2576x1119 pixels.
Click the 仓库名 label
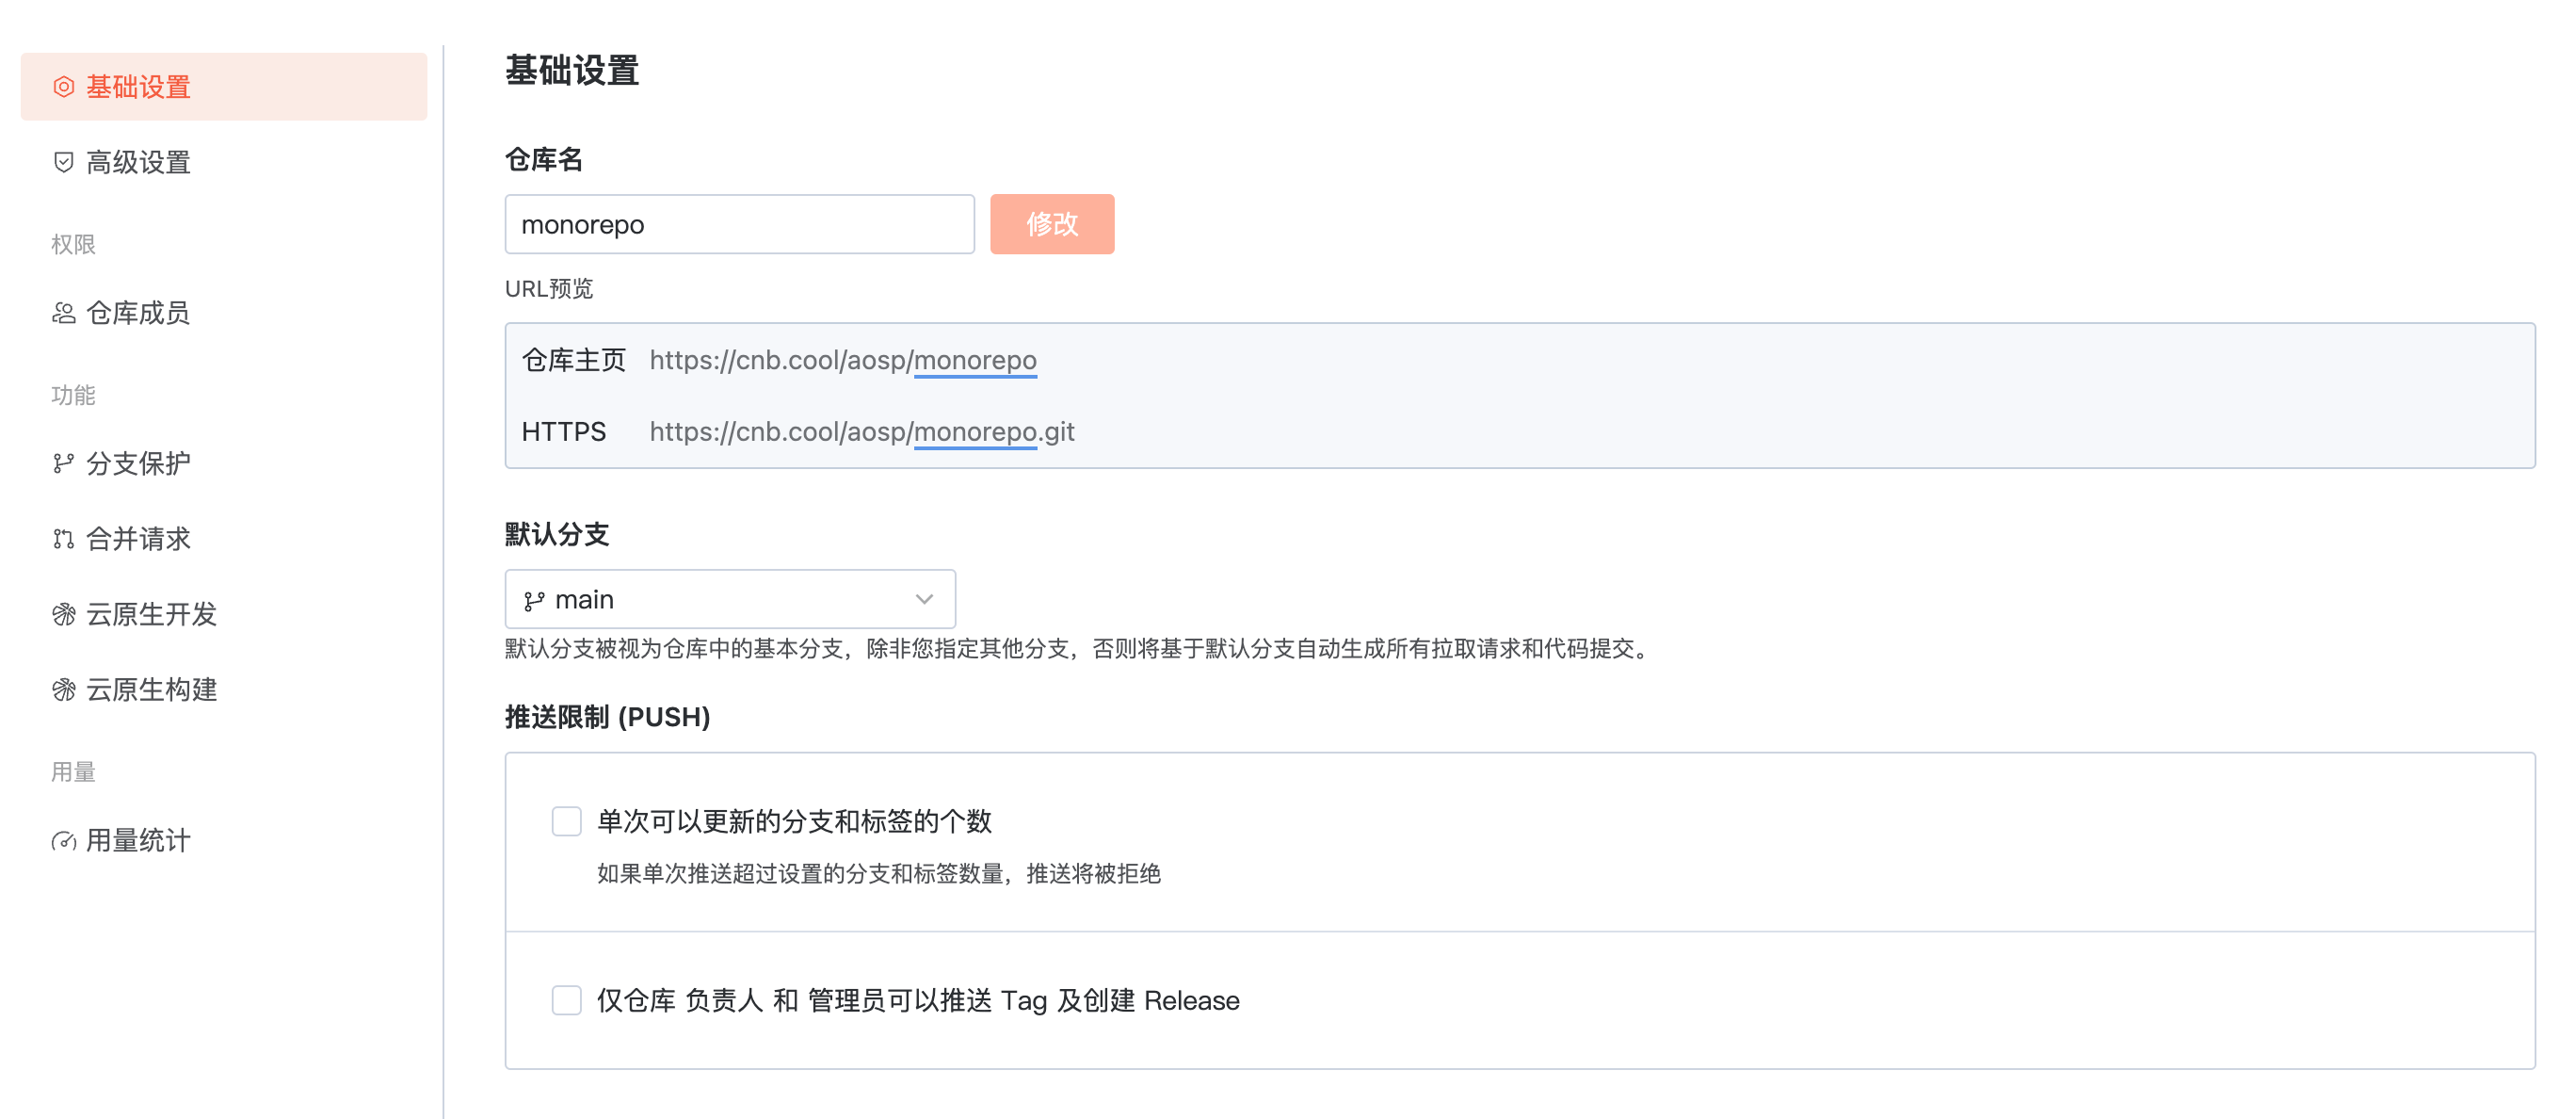[544, 160]
